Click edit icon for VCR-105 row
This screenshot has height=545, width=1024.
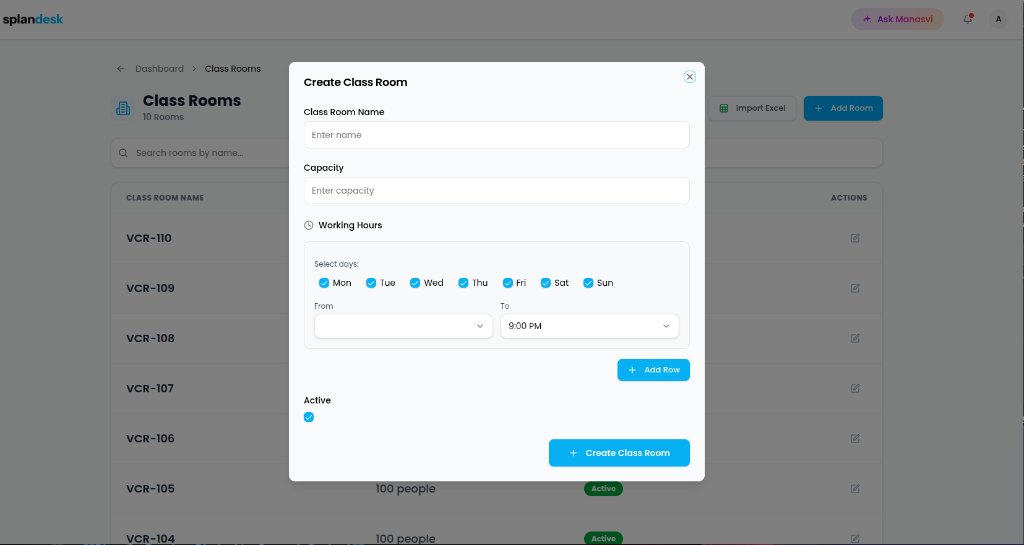click(x=855, y=488)
